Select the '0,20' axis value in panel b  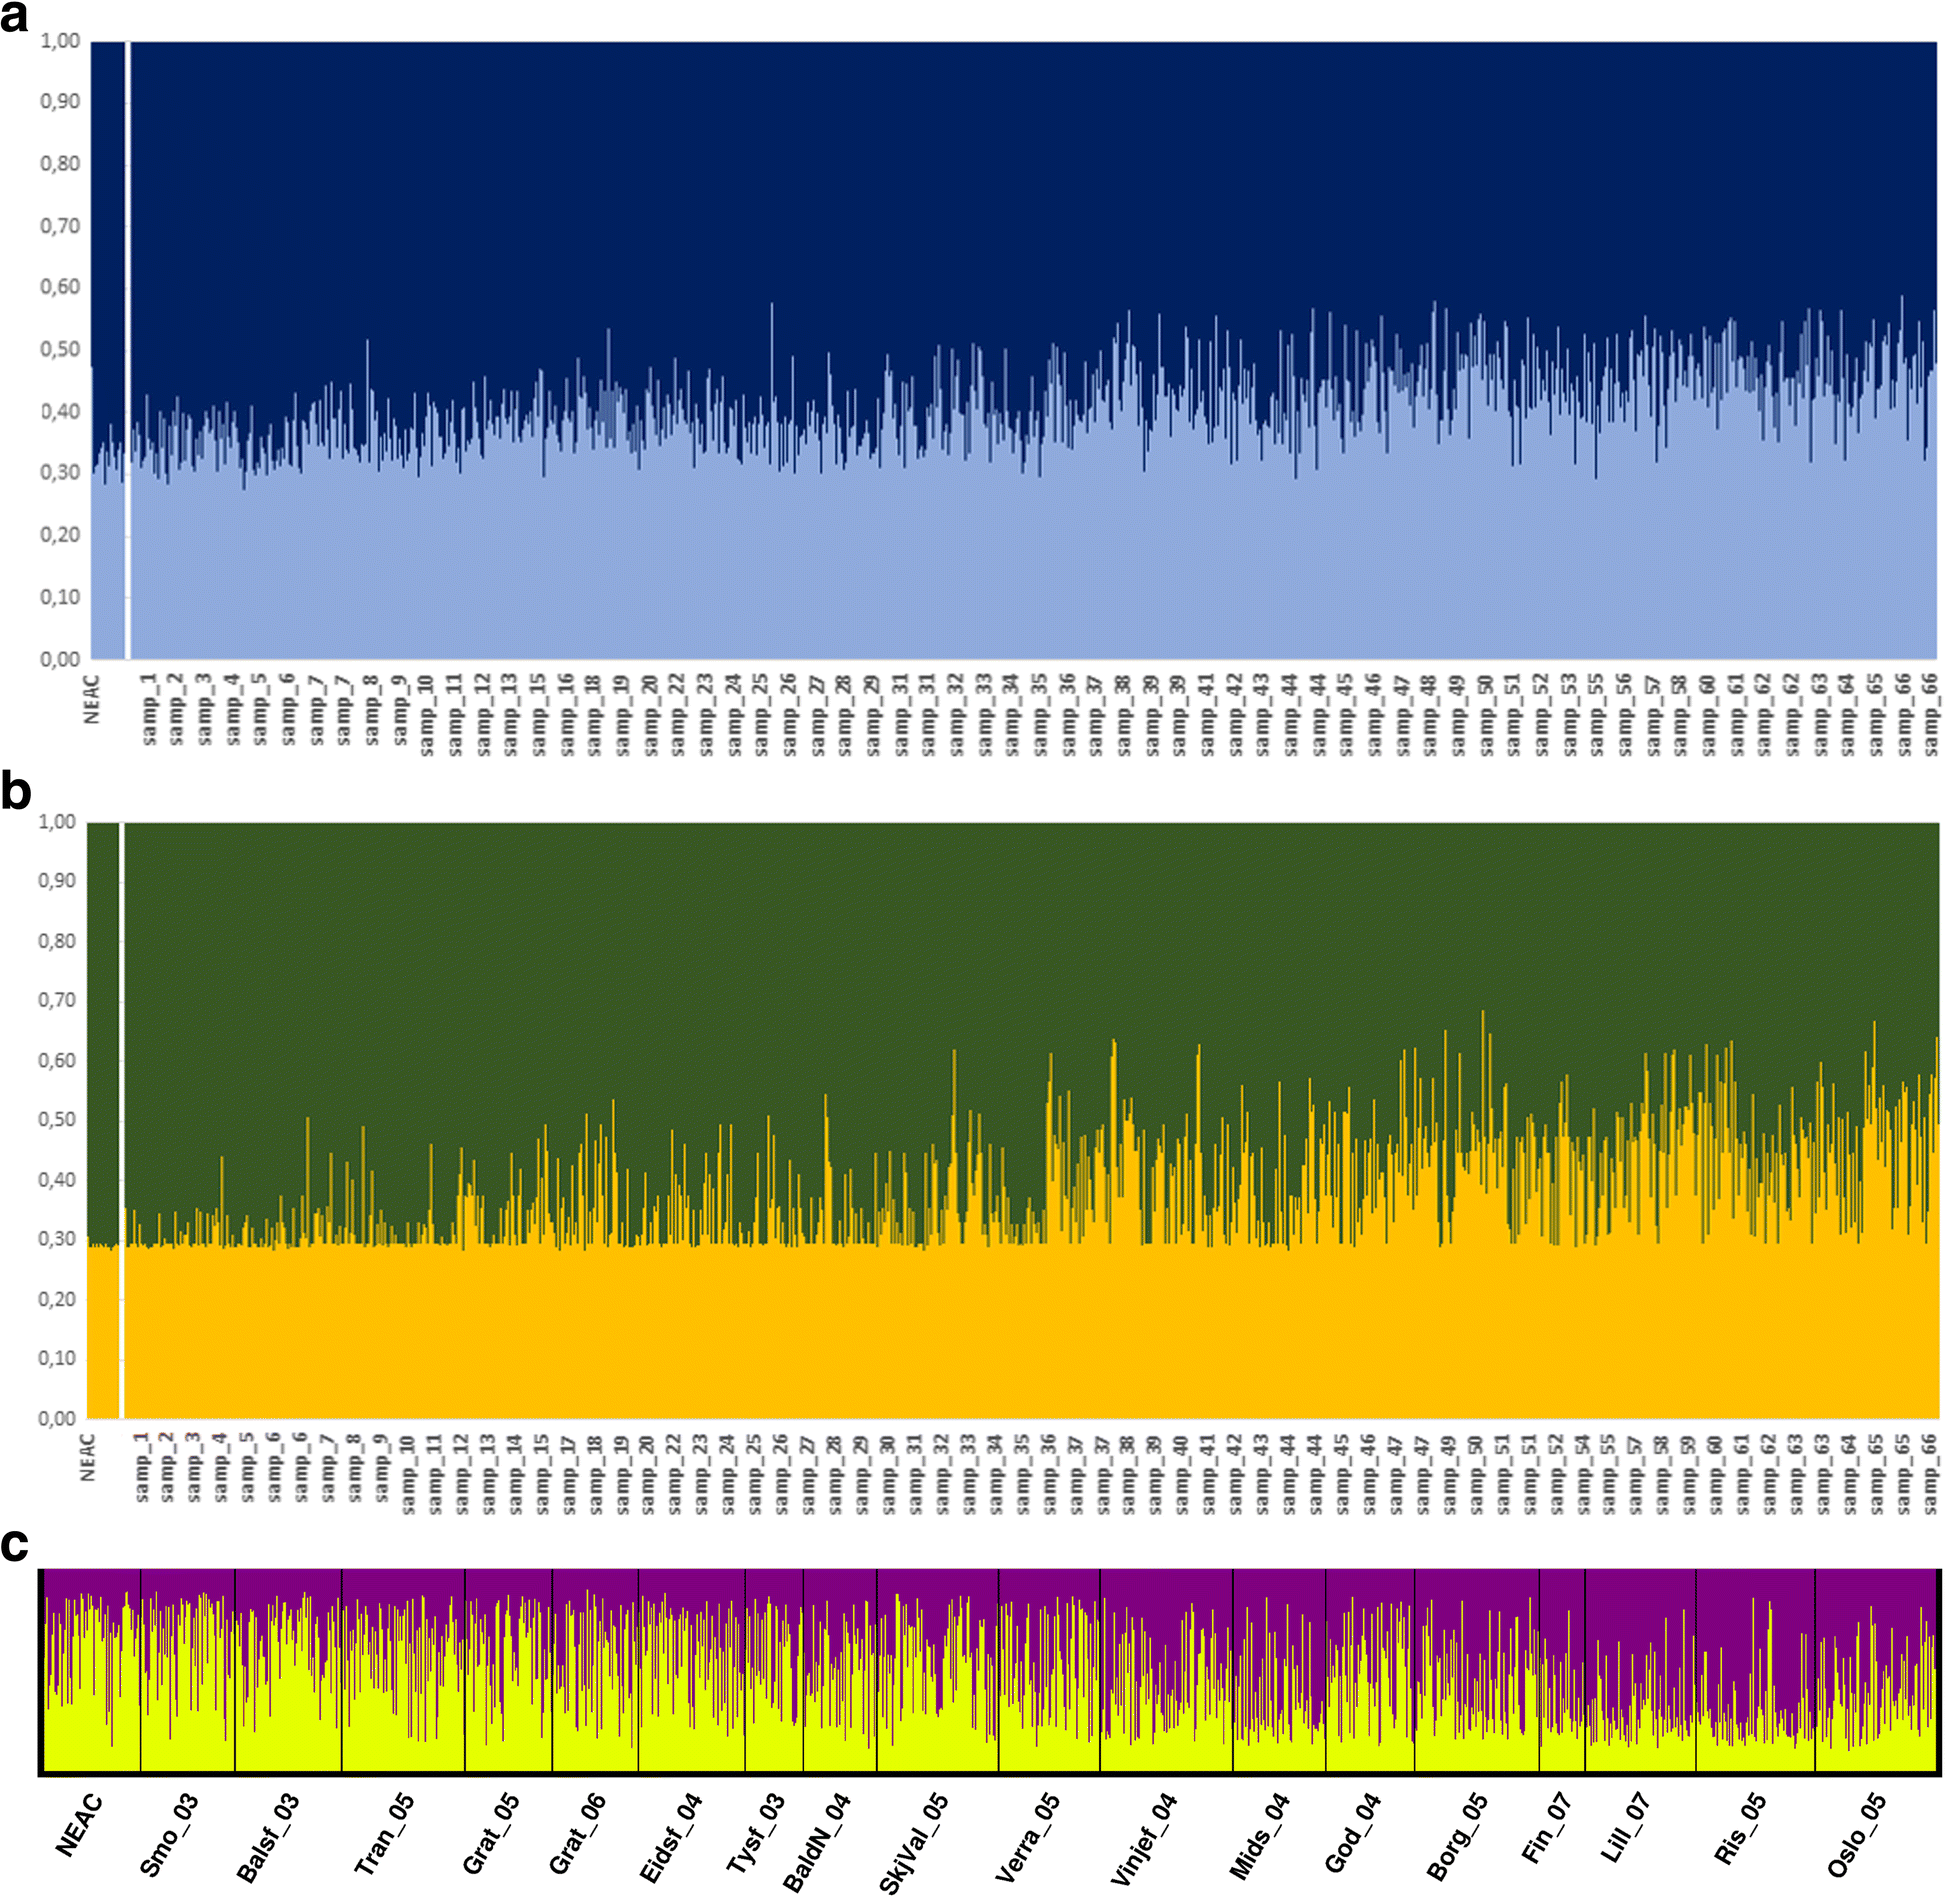pos(57,1299)
